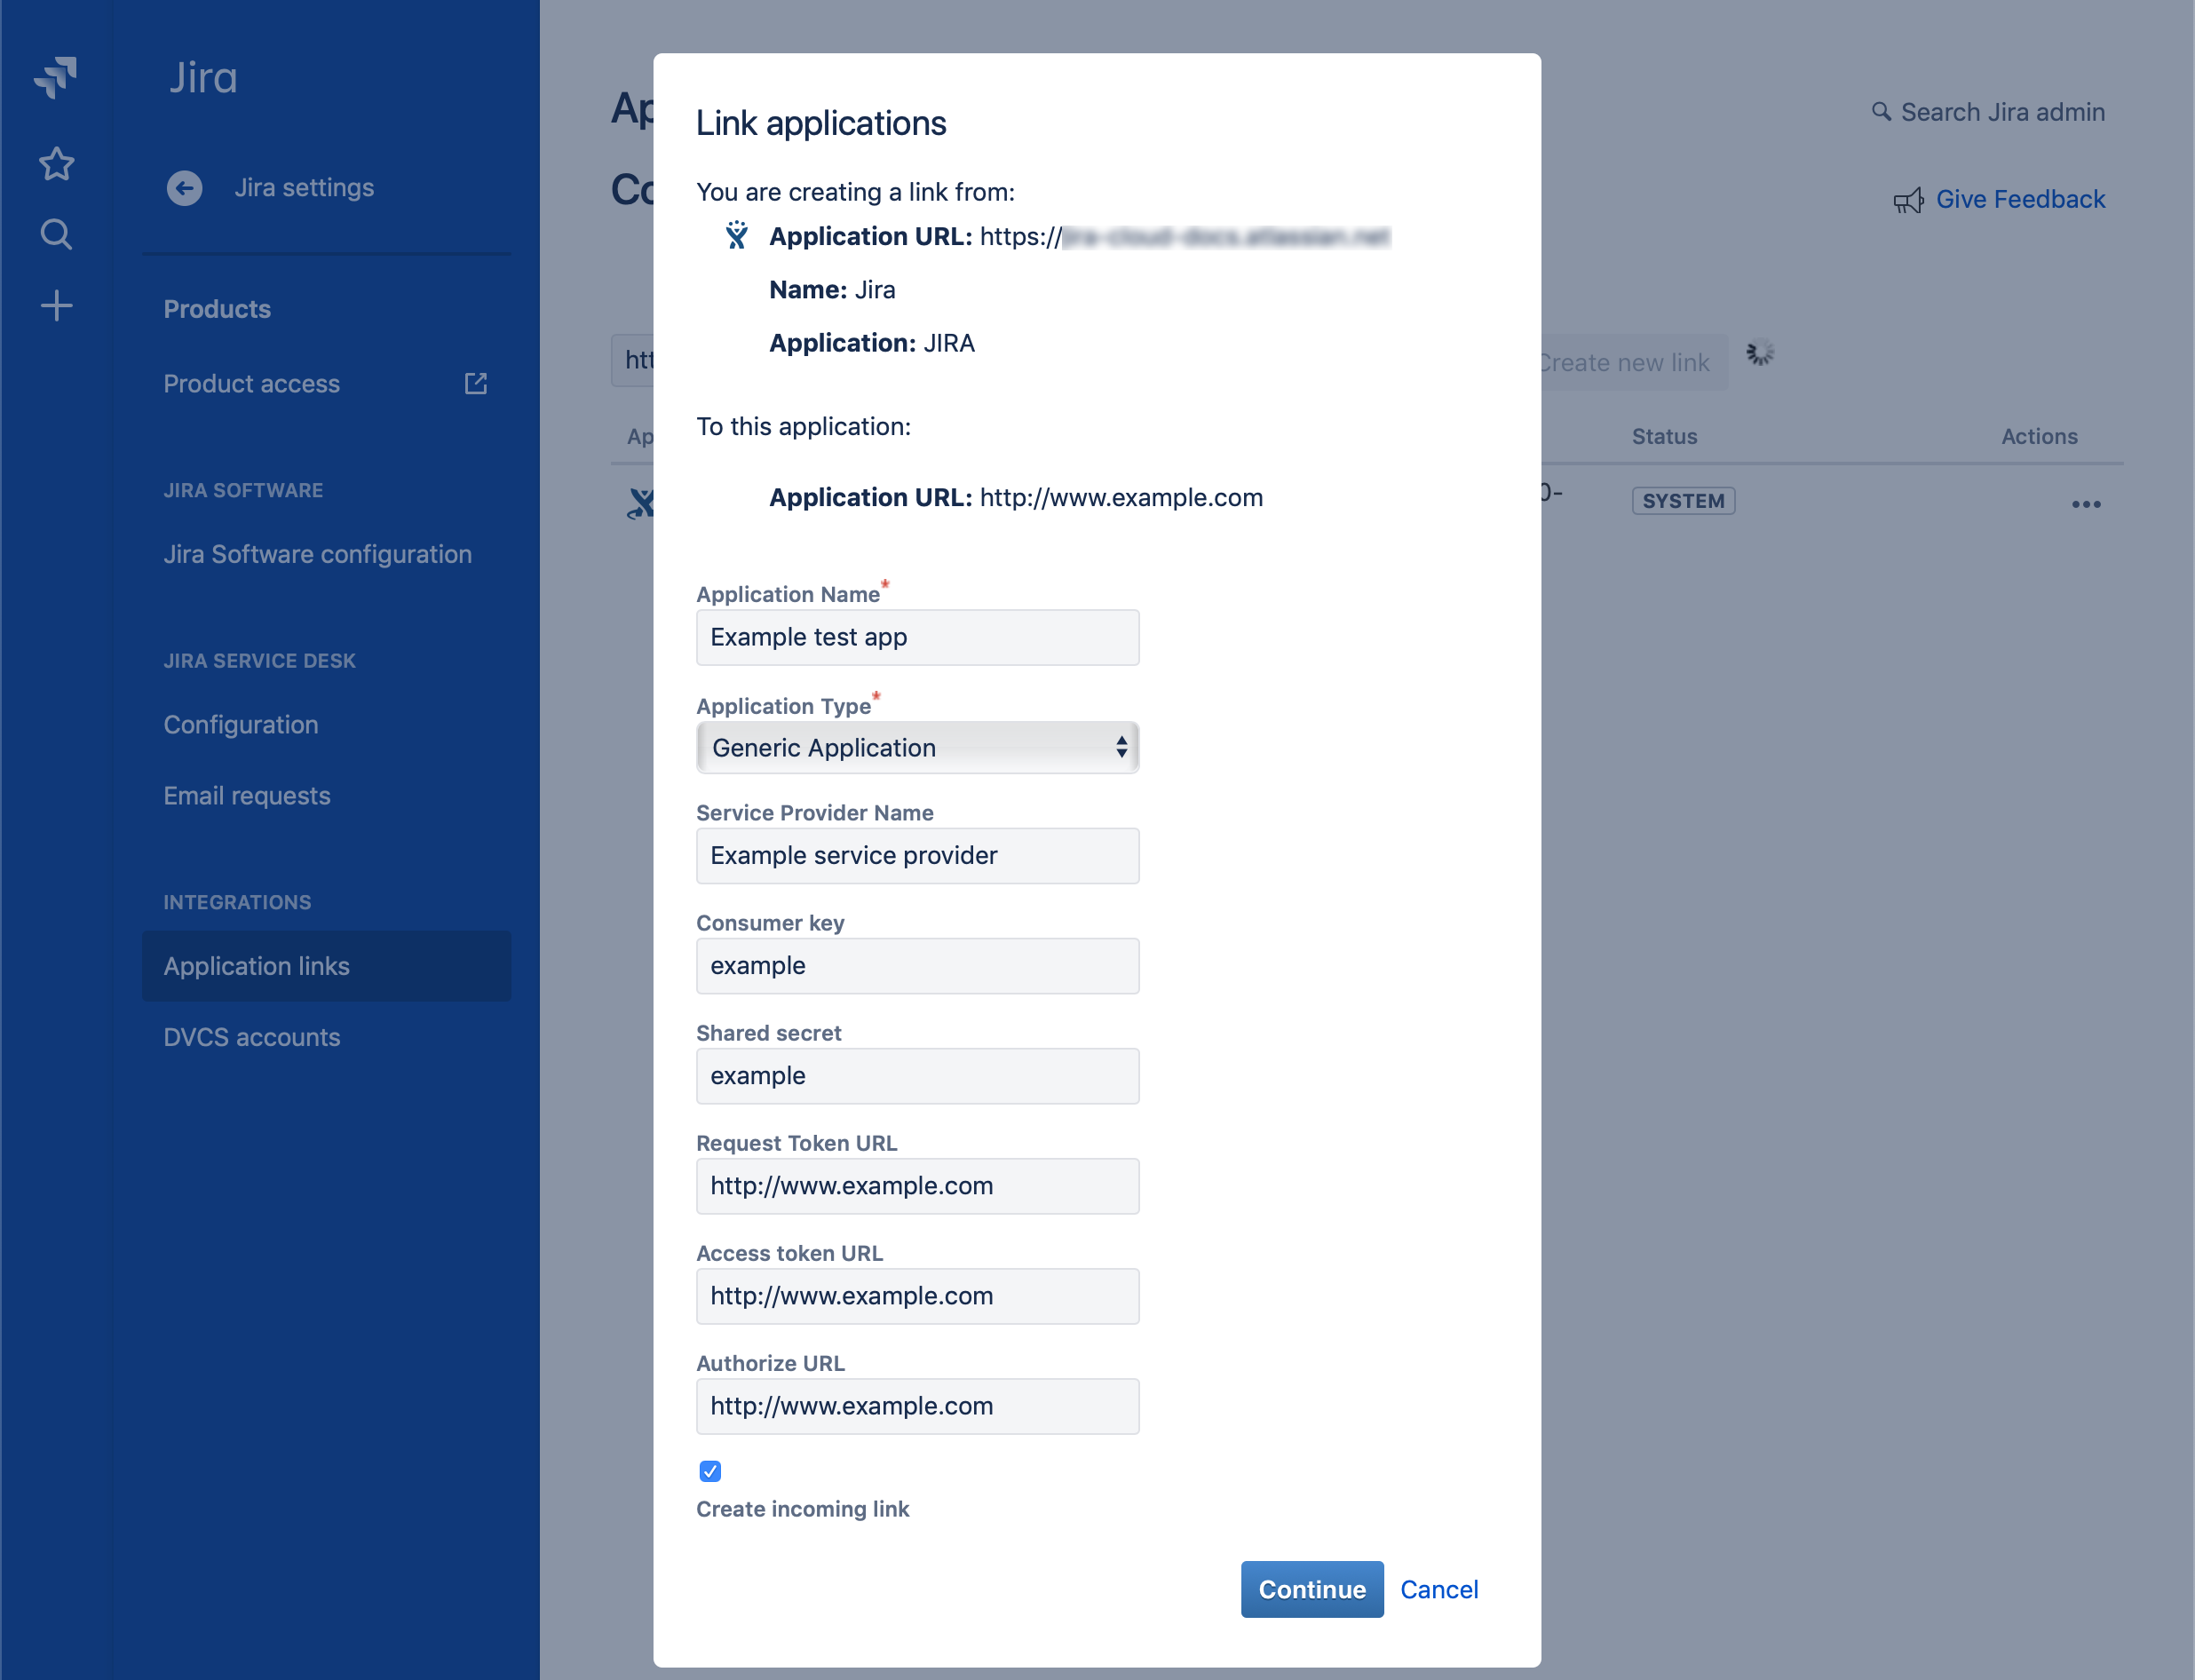Cancel the Link applications dialog
The image size is (2195, 1680).
1439,1589
